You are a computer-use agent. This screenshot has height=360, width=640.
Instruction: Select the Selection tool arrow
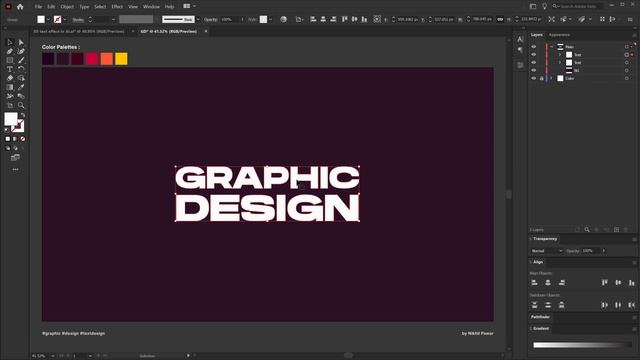(10, 42)
